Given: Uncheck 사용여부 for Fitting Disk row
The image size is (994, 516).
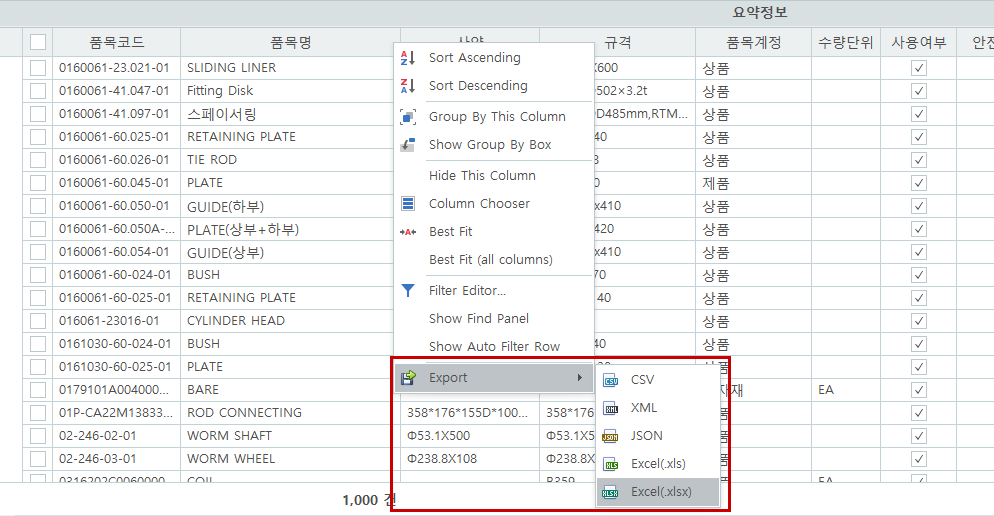Looking at the screenshot, I should click(x=918, y=91).
